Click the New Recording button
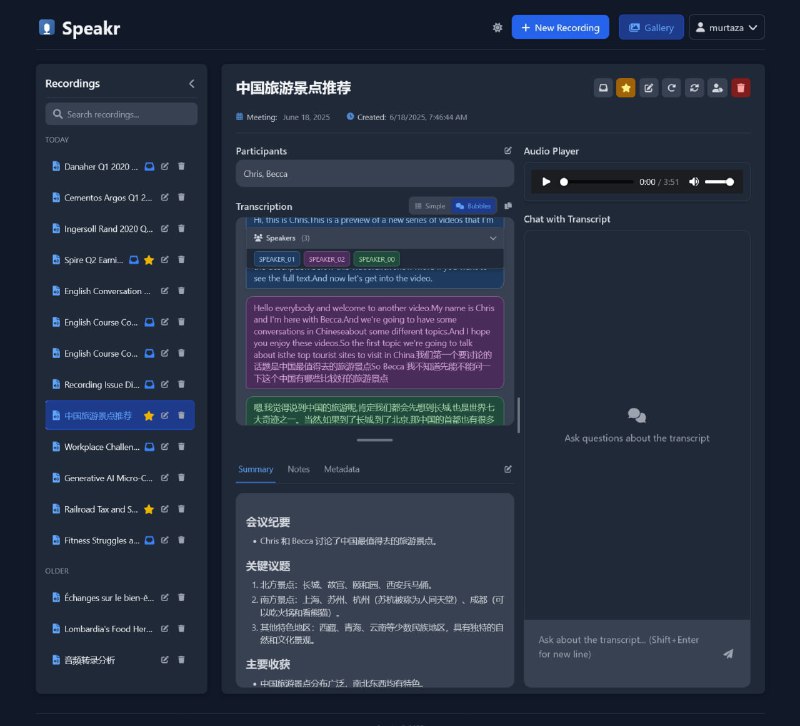 point(560,28)
